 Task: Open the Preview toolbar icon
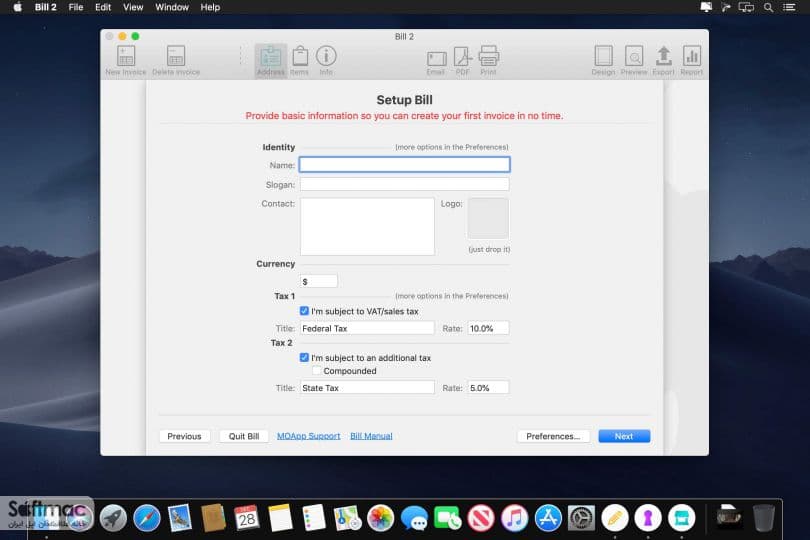click(x=634, y=60)
